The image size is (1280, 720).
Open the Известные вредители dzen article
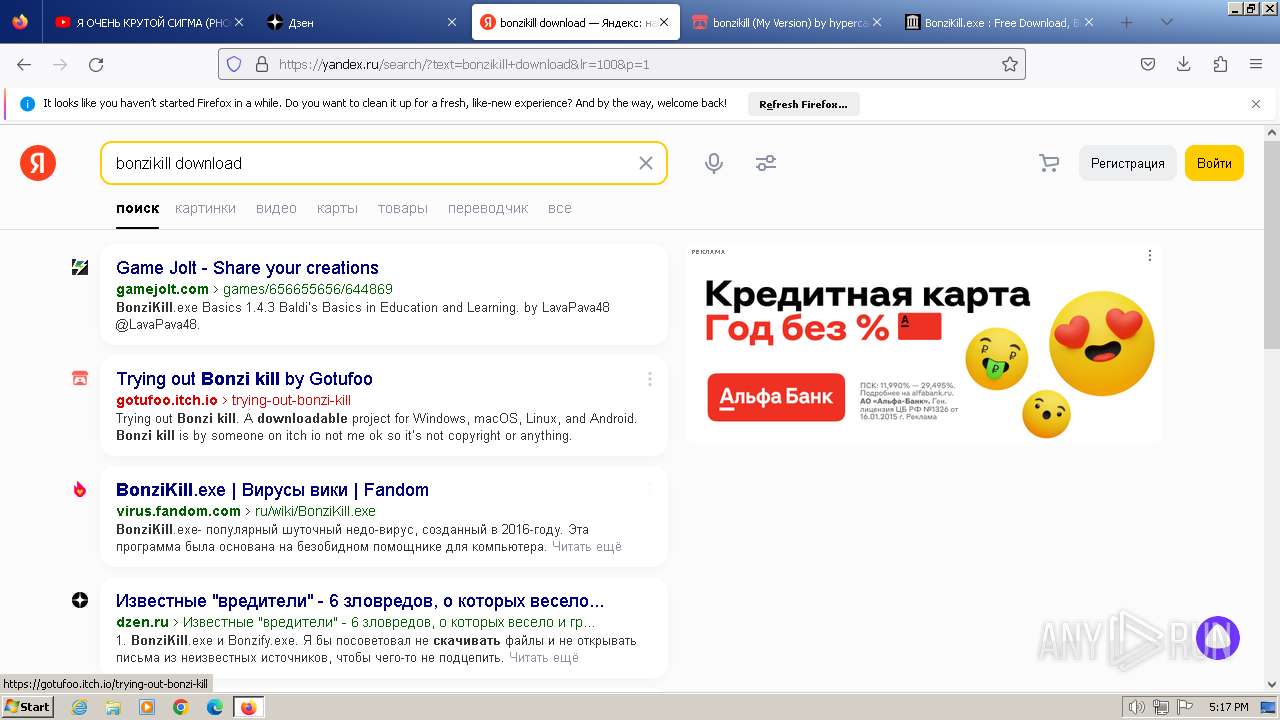(360, 601)
